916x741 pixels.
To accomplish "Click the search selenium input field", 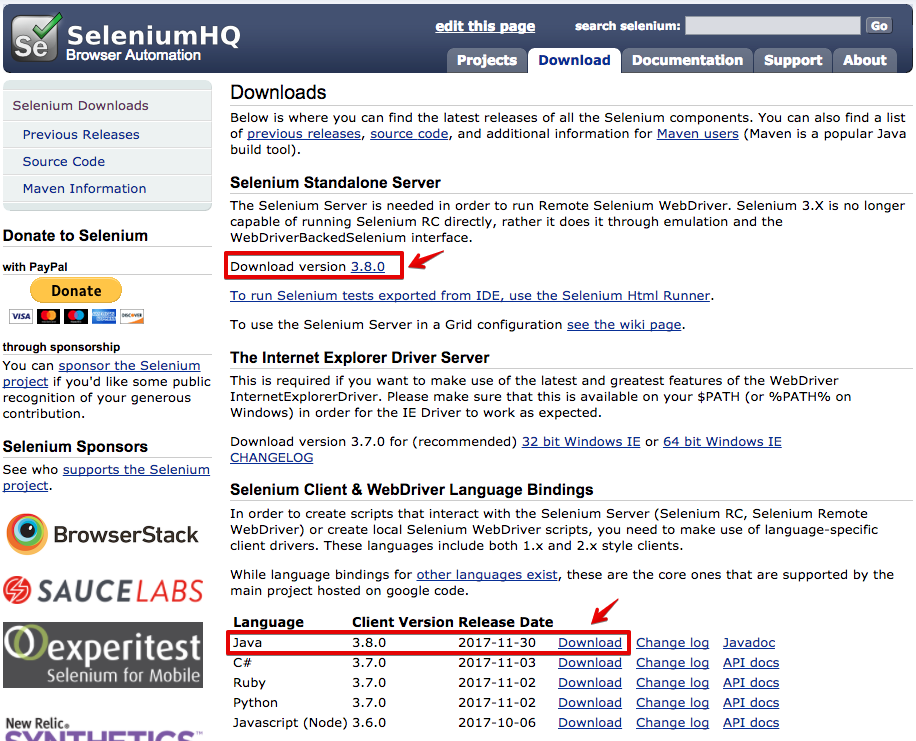I will click(772, 26).
